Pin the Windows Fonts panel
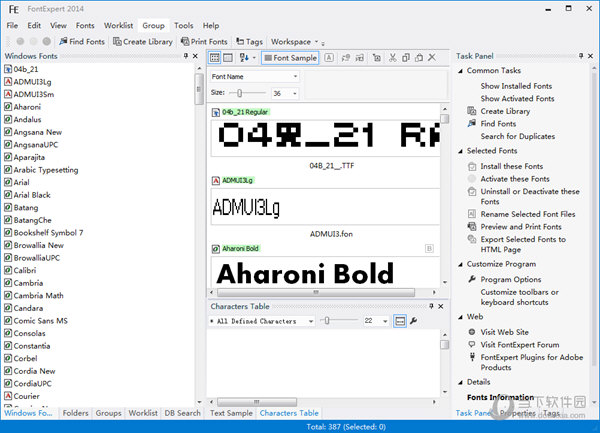Screen dimensions: 600x433 click(186, 57)
